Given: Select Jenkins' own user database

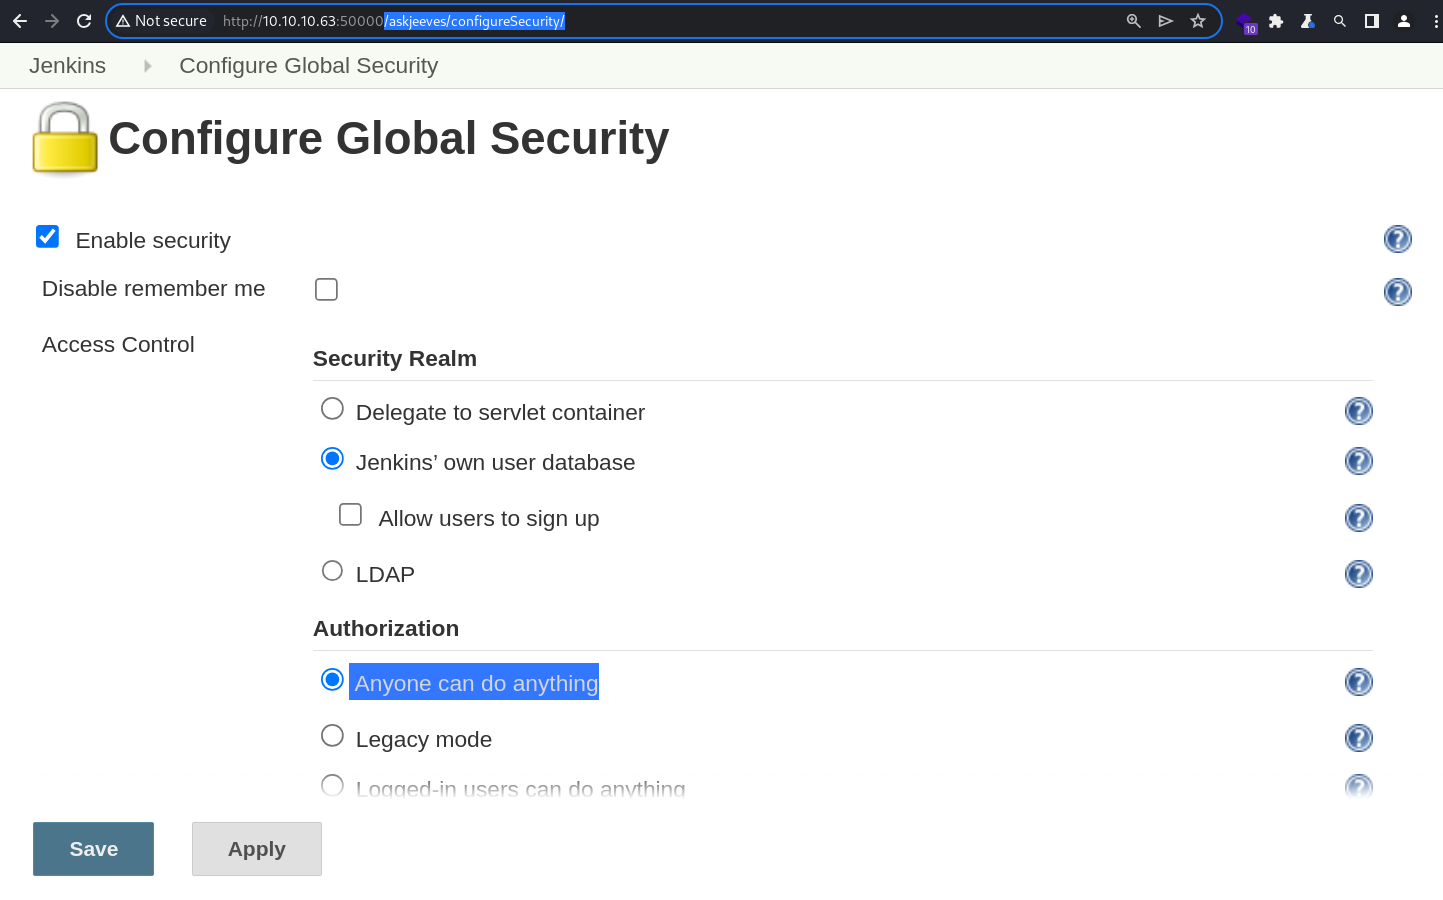Looking at the screenshot, I should coord(332,459).
